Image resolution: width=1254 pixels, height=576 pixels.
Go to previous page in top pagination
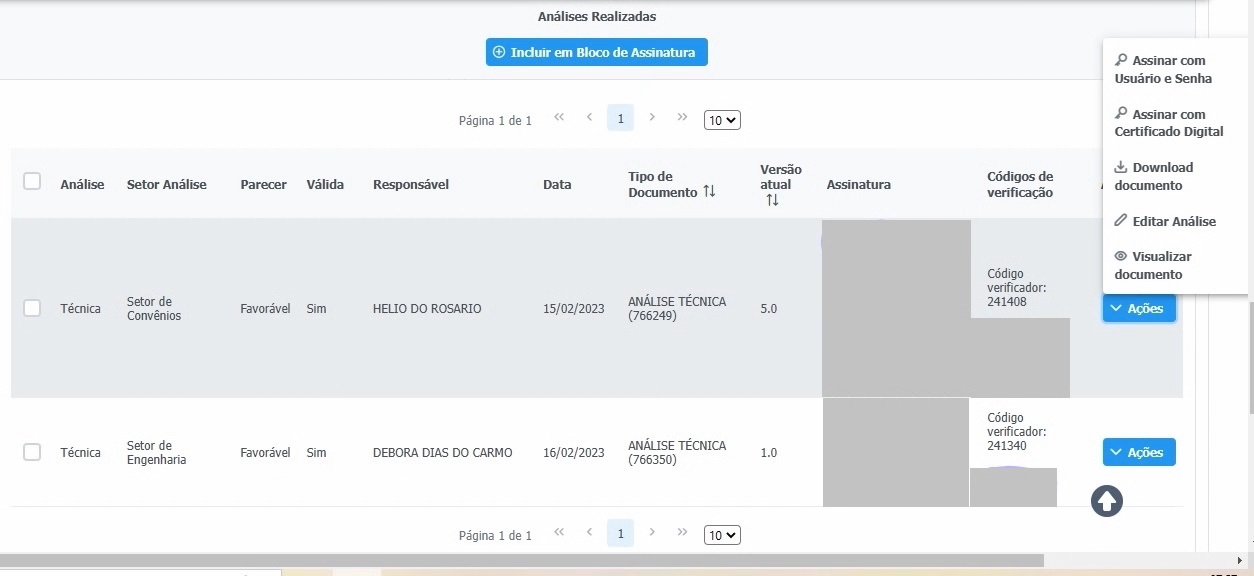tap(590, 118)
